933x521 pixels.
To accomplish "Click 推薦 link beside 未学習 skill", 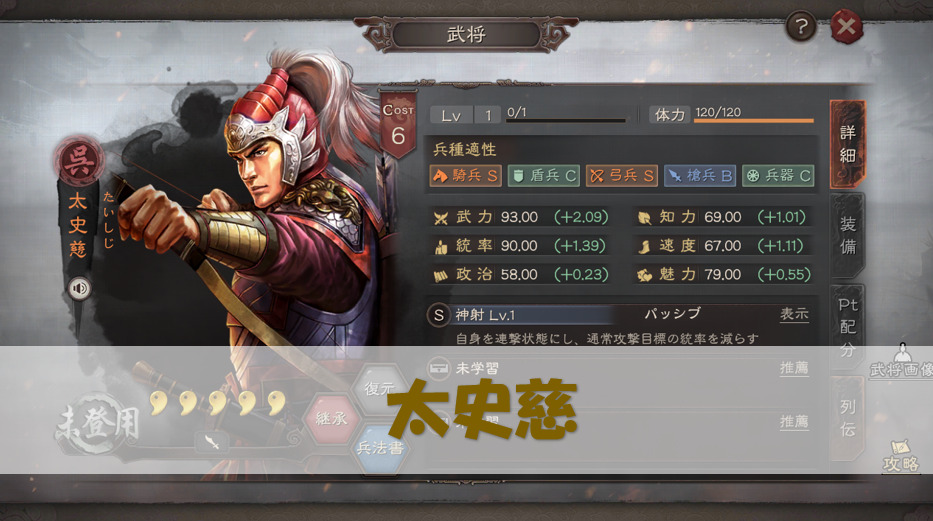I will coord(794,368).
